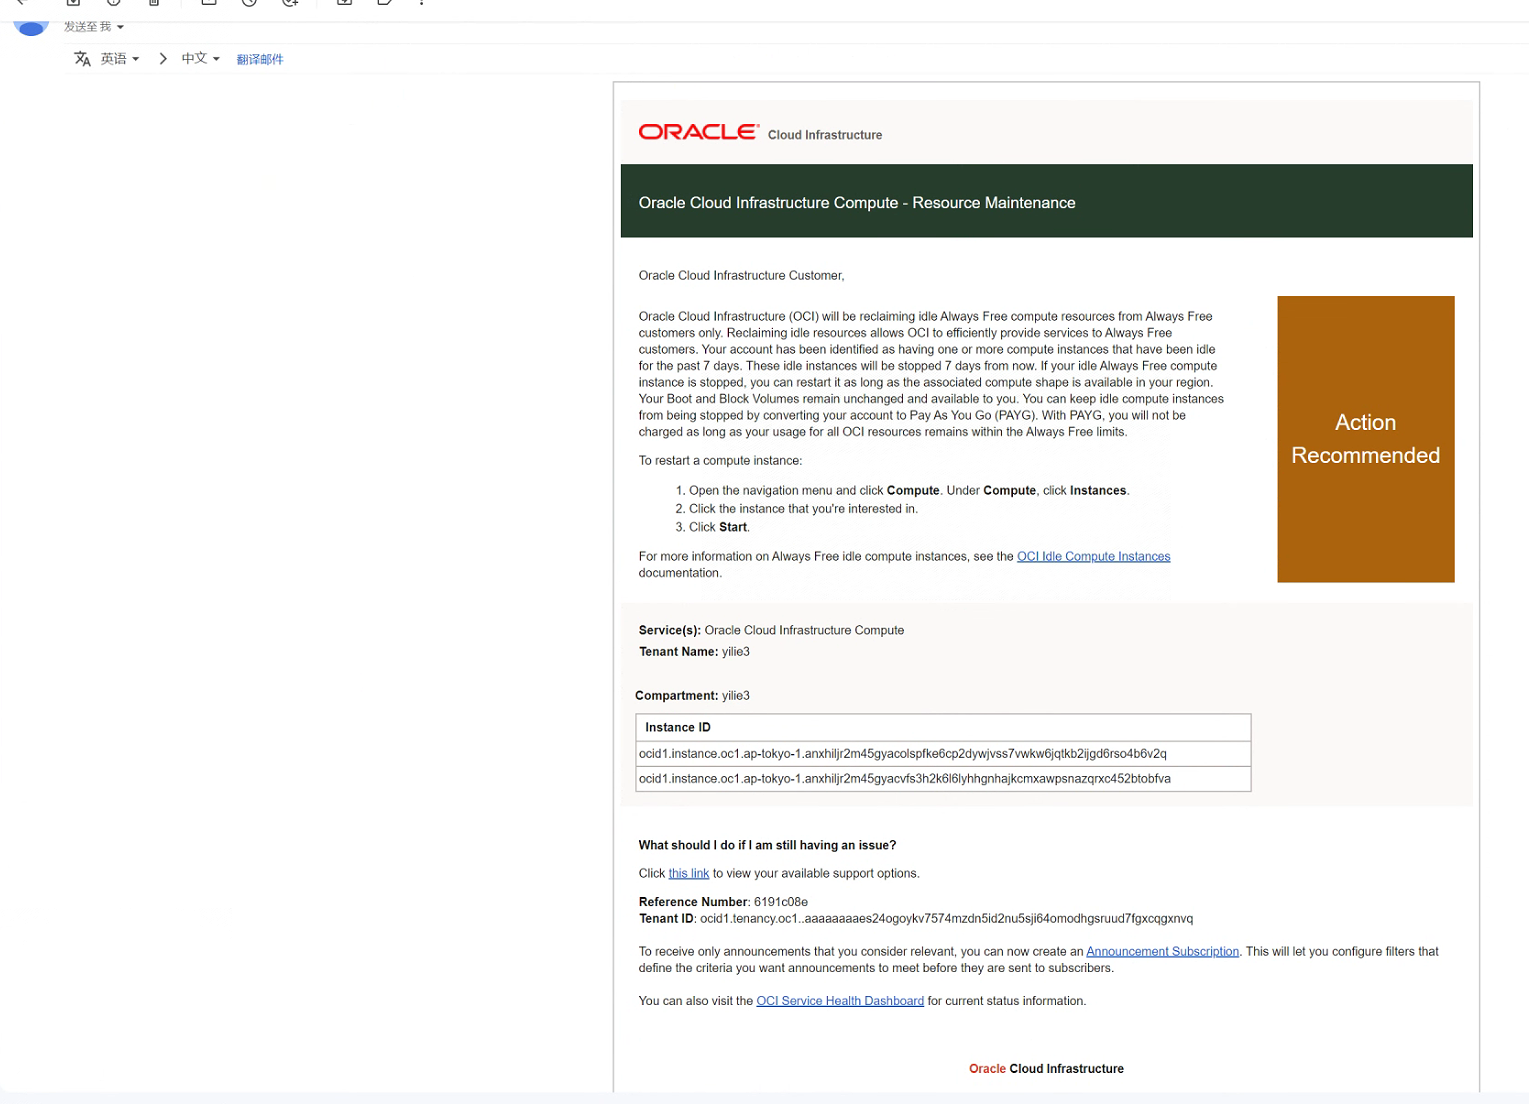Click the 翻译邮件 translate message link

pos(260,60)
